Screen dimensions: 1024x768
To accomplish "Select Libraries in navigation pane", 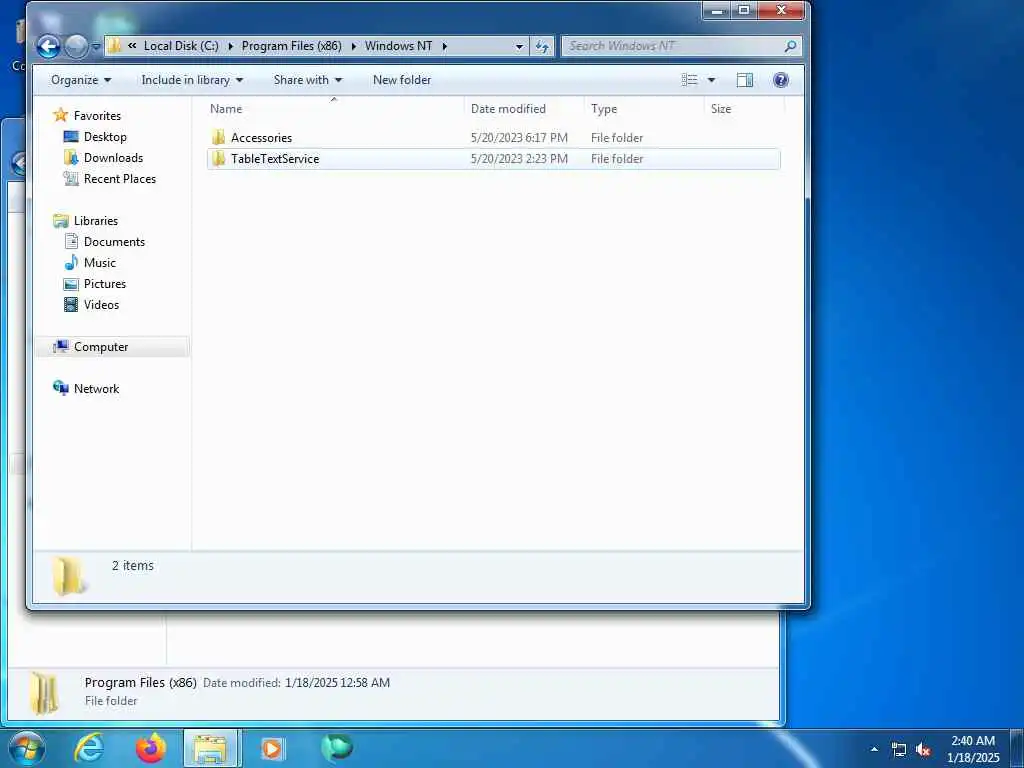I will tap(95, 221).
